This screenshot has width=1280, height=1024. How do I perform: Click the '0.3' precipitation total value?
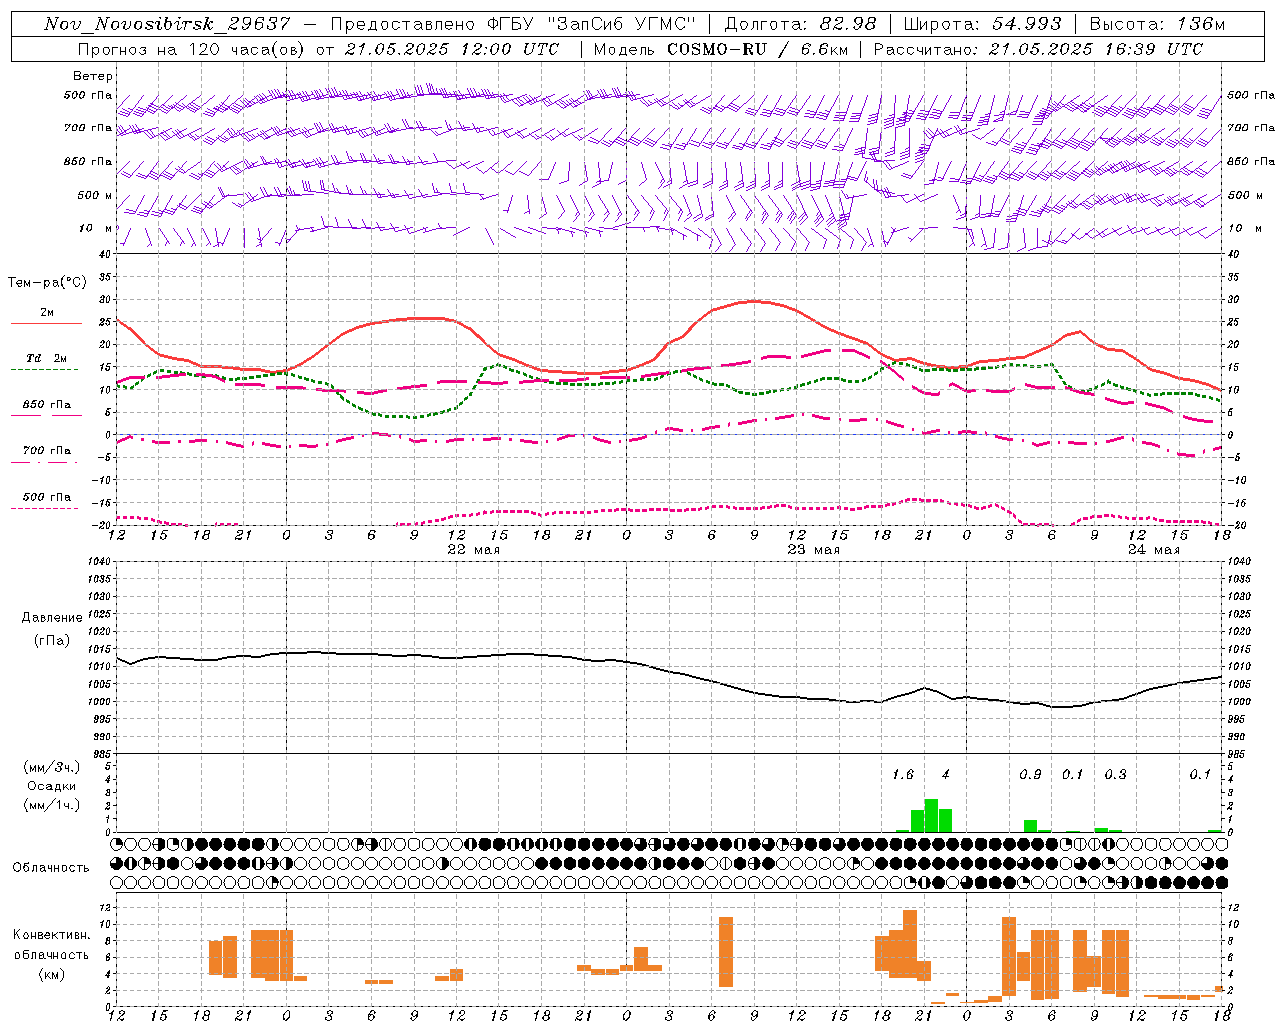tap(1115, 774)
